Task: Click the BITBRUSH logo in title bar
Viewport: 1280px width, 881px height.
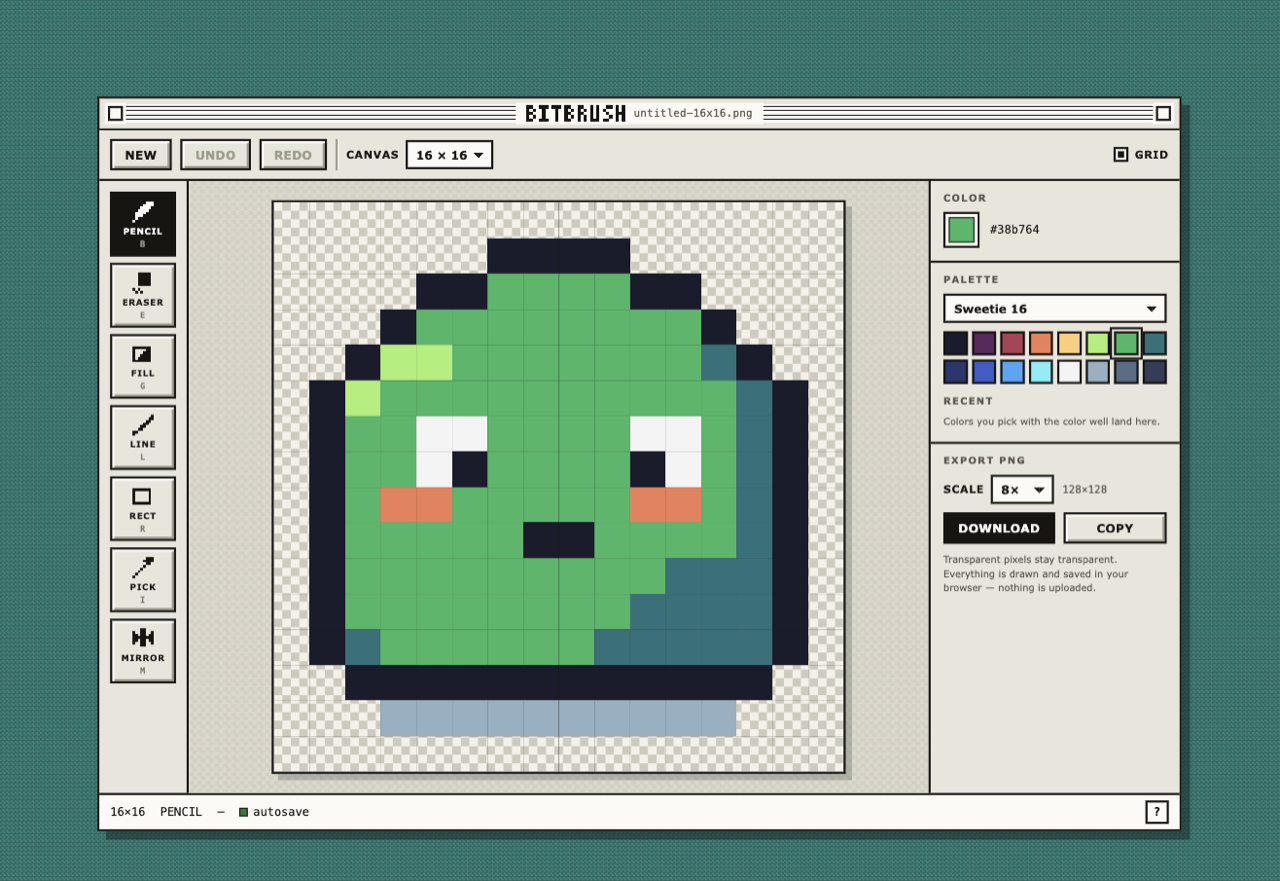Action: 576,113
